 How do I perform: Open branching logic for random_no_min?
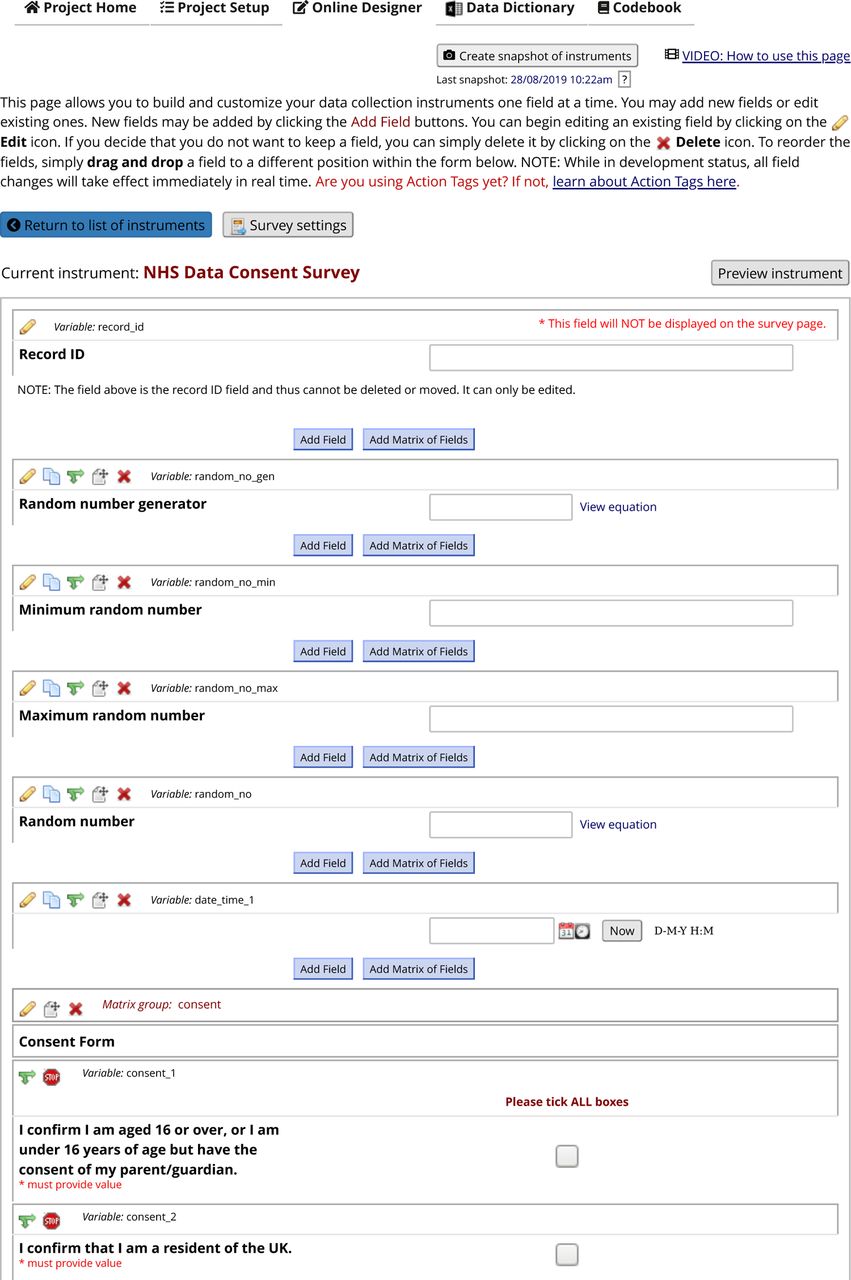75,582
